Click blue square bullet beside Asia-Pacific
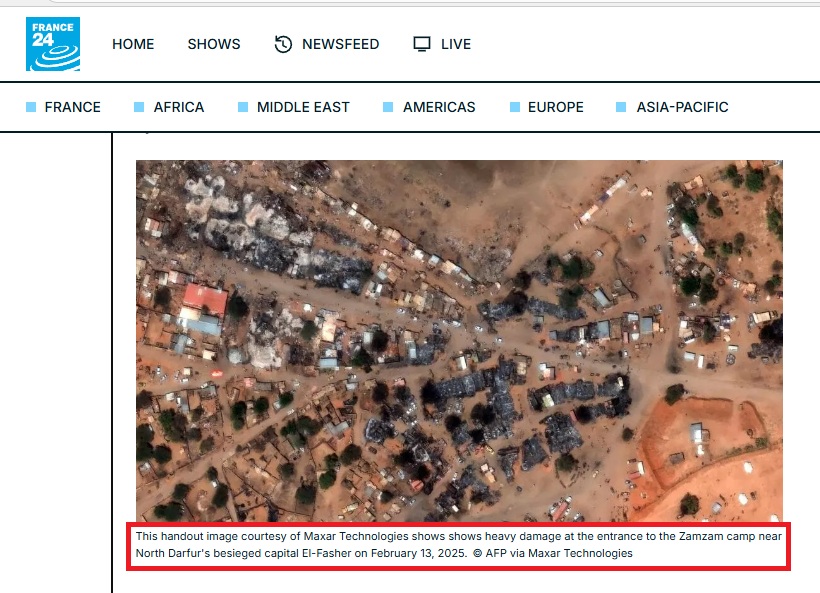 click(622, 107)
